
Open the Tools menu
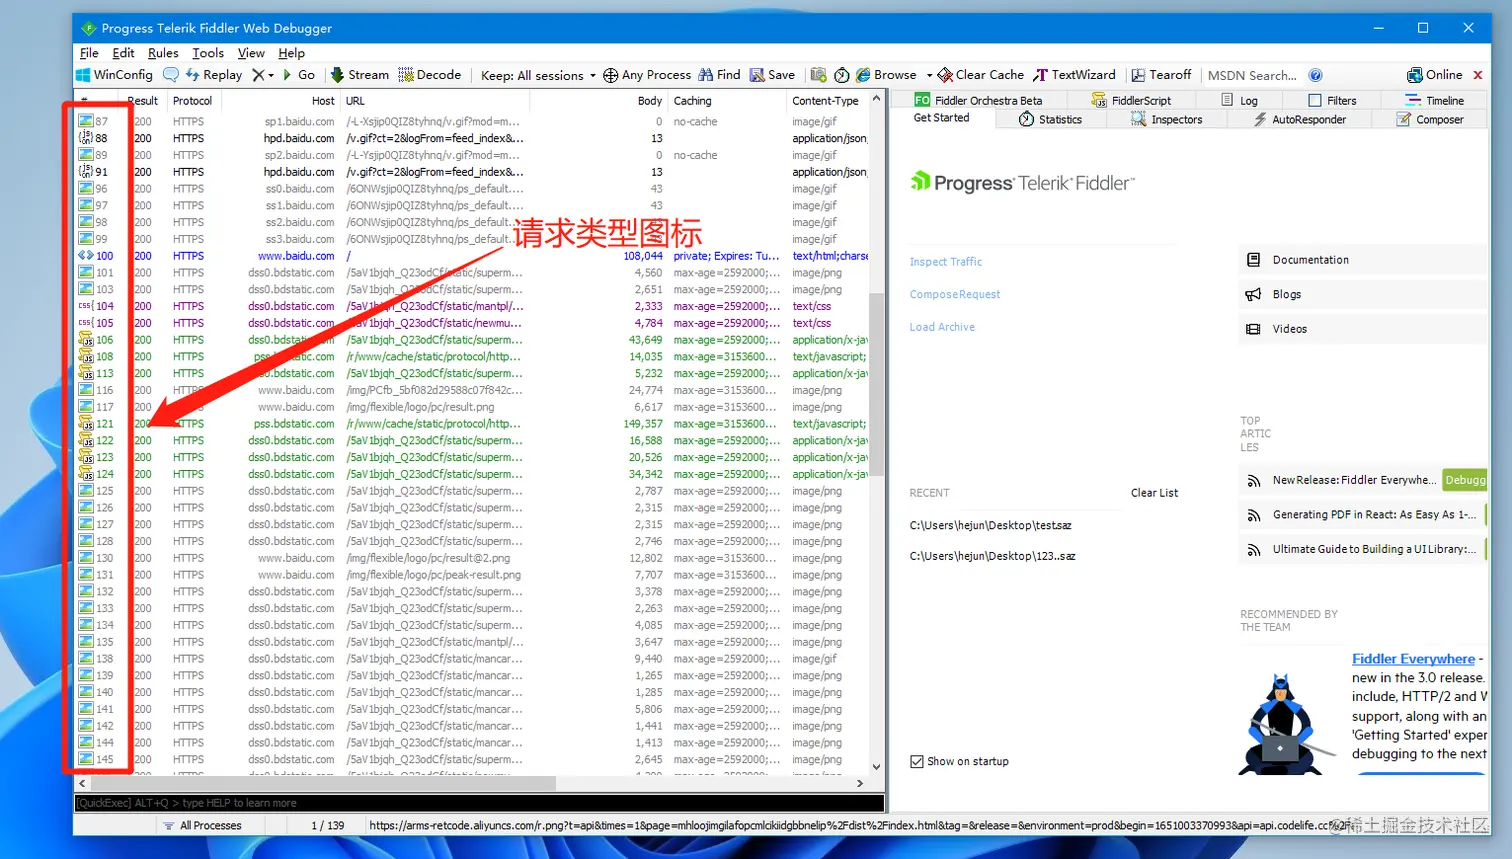208,53
